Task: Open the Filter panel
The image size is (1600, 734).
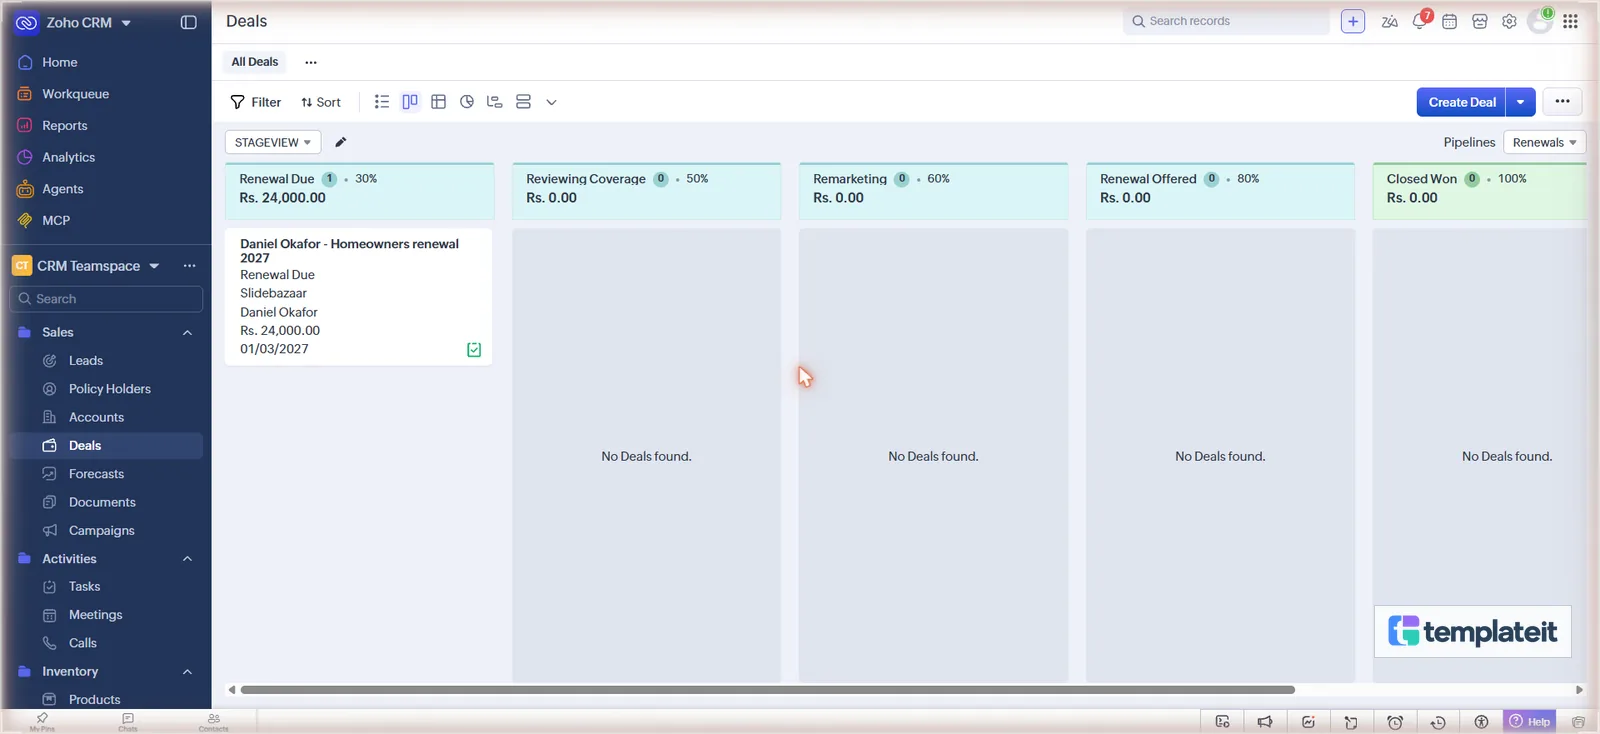Action: click(x=256, y=102)
